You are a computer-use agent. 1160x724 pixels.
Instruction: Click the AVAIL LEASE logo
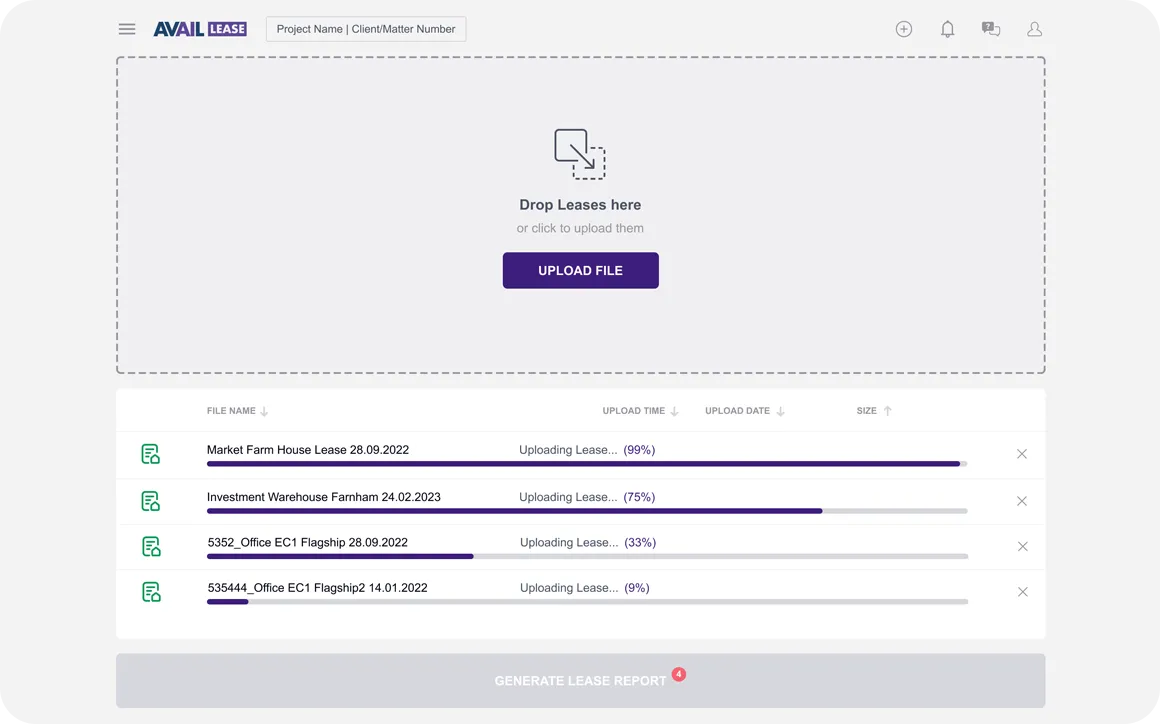pyautogui.click(x=200, y=28)
